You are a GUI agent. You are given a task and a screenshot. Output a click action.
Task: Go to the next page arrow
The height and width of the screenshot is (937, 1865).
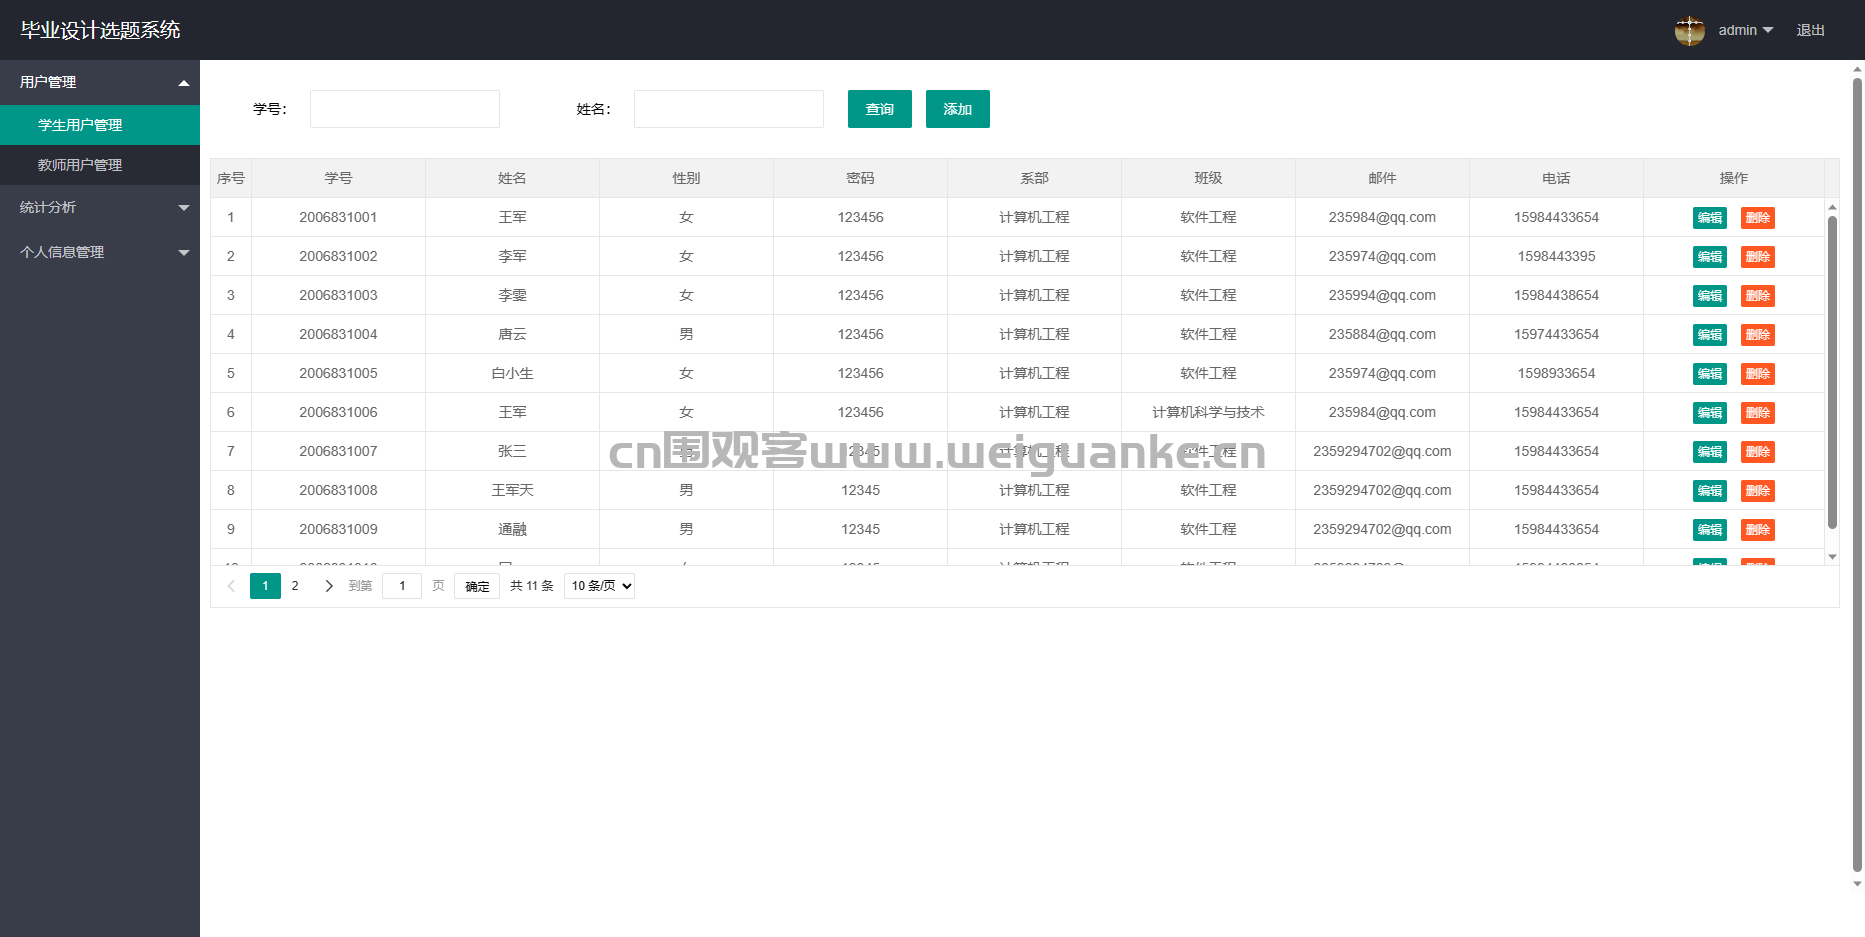329,586
